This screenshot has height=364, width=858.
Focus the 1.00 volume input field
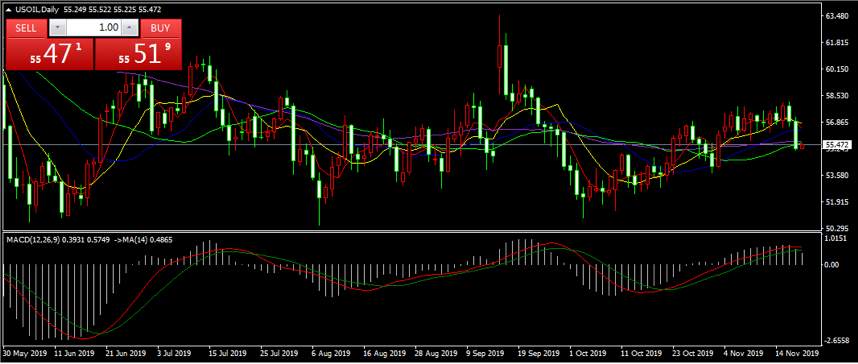(94, 28)
